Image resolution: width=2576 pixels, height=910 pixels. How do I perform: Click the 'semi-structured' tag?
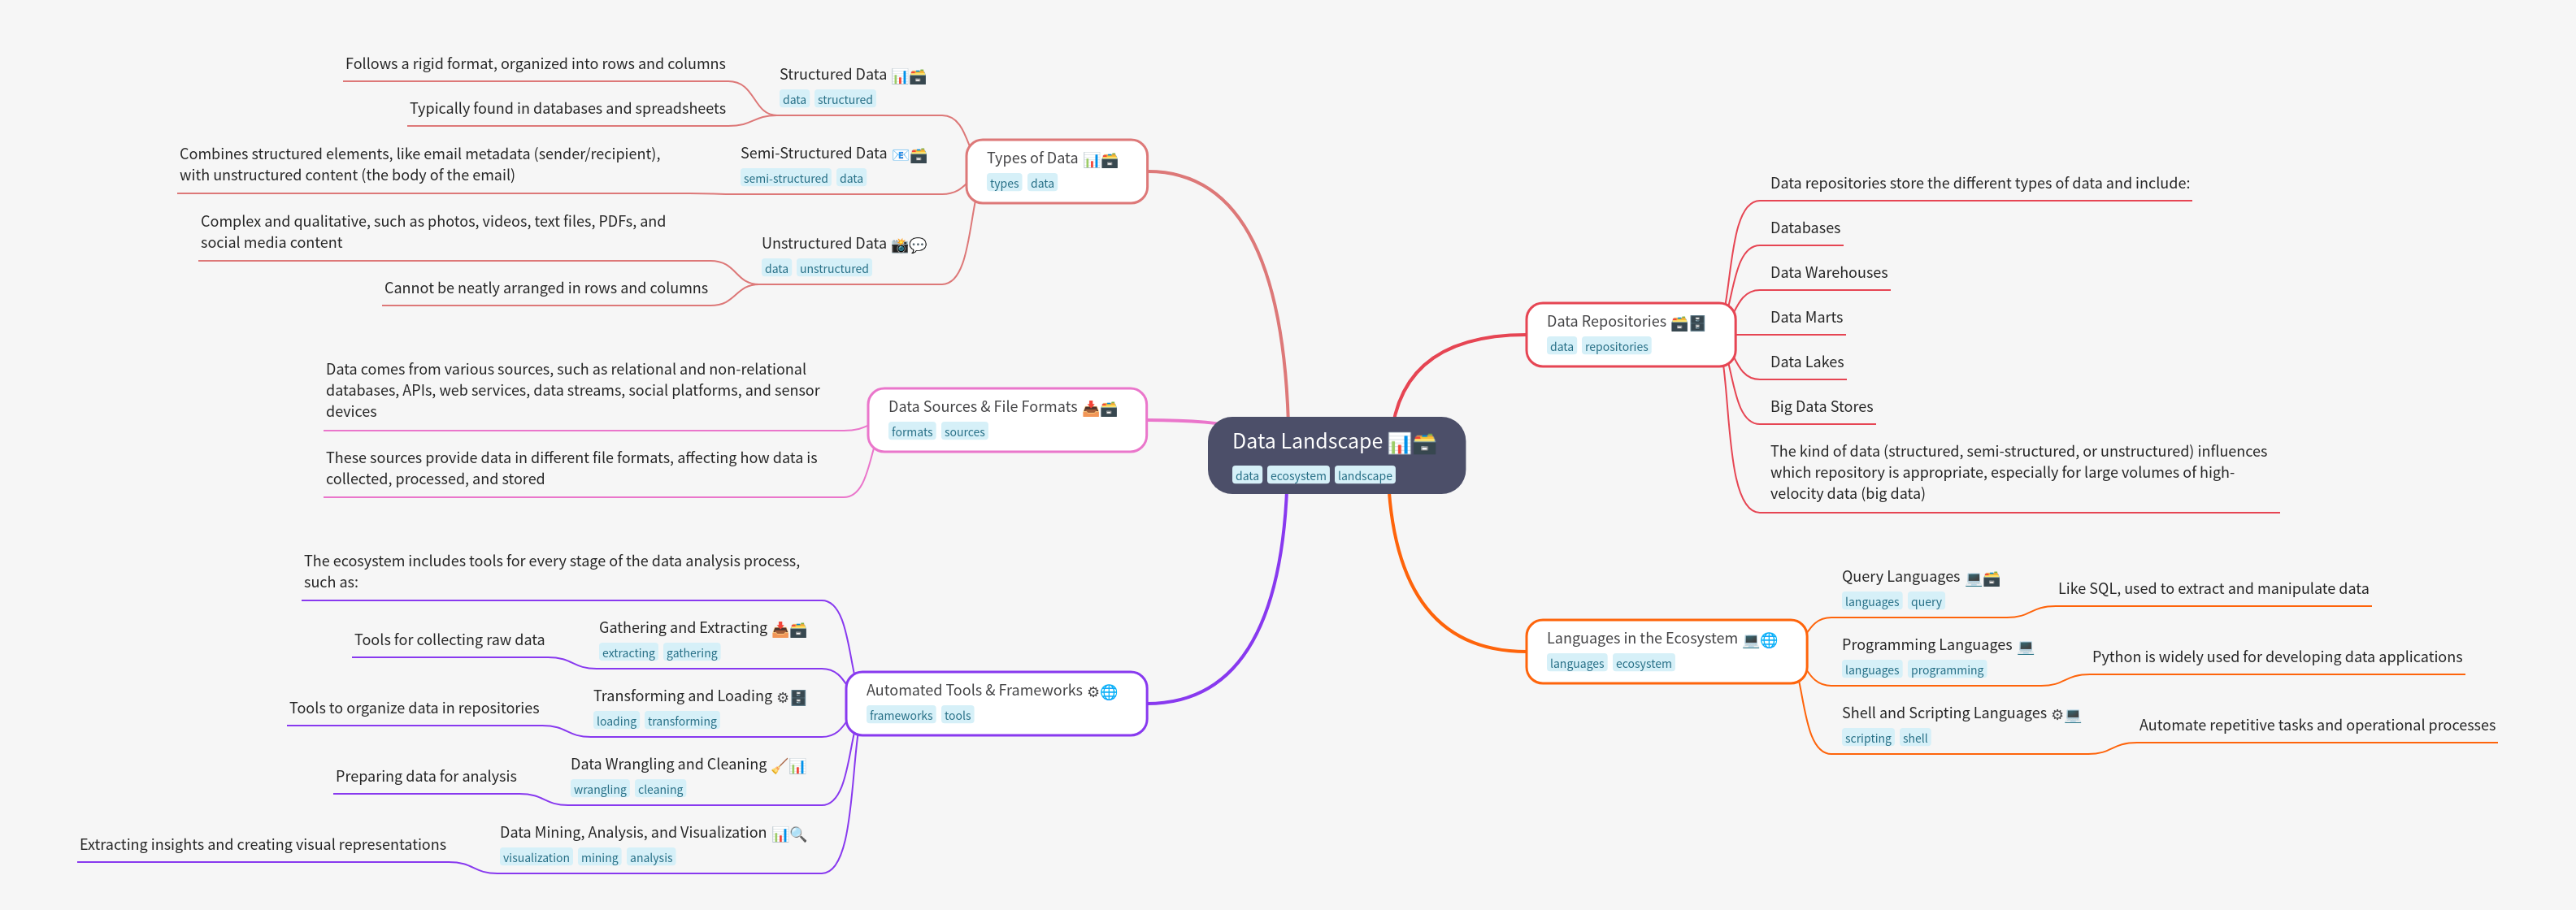point(785,178)
